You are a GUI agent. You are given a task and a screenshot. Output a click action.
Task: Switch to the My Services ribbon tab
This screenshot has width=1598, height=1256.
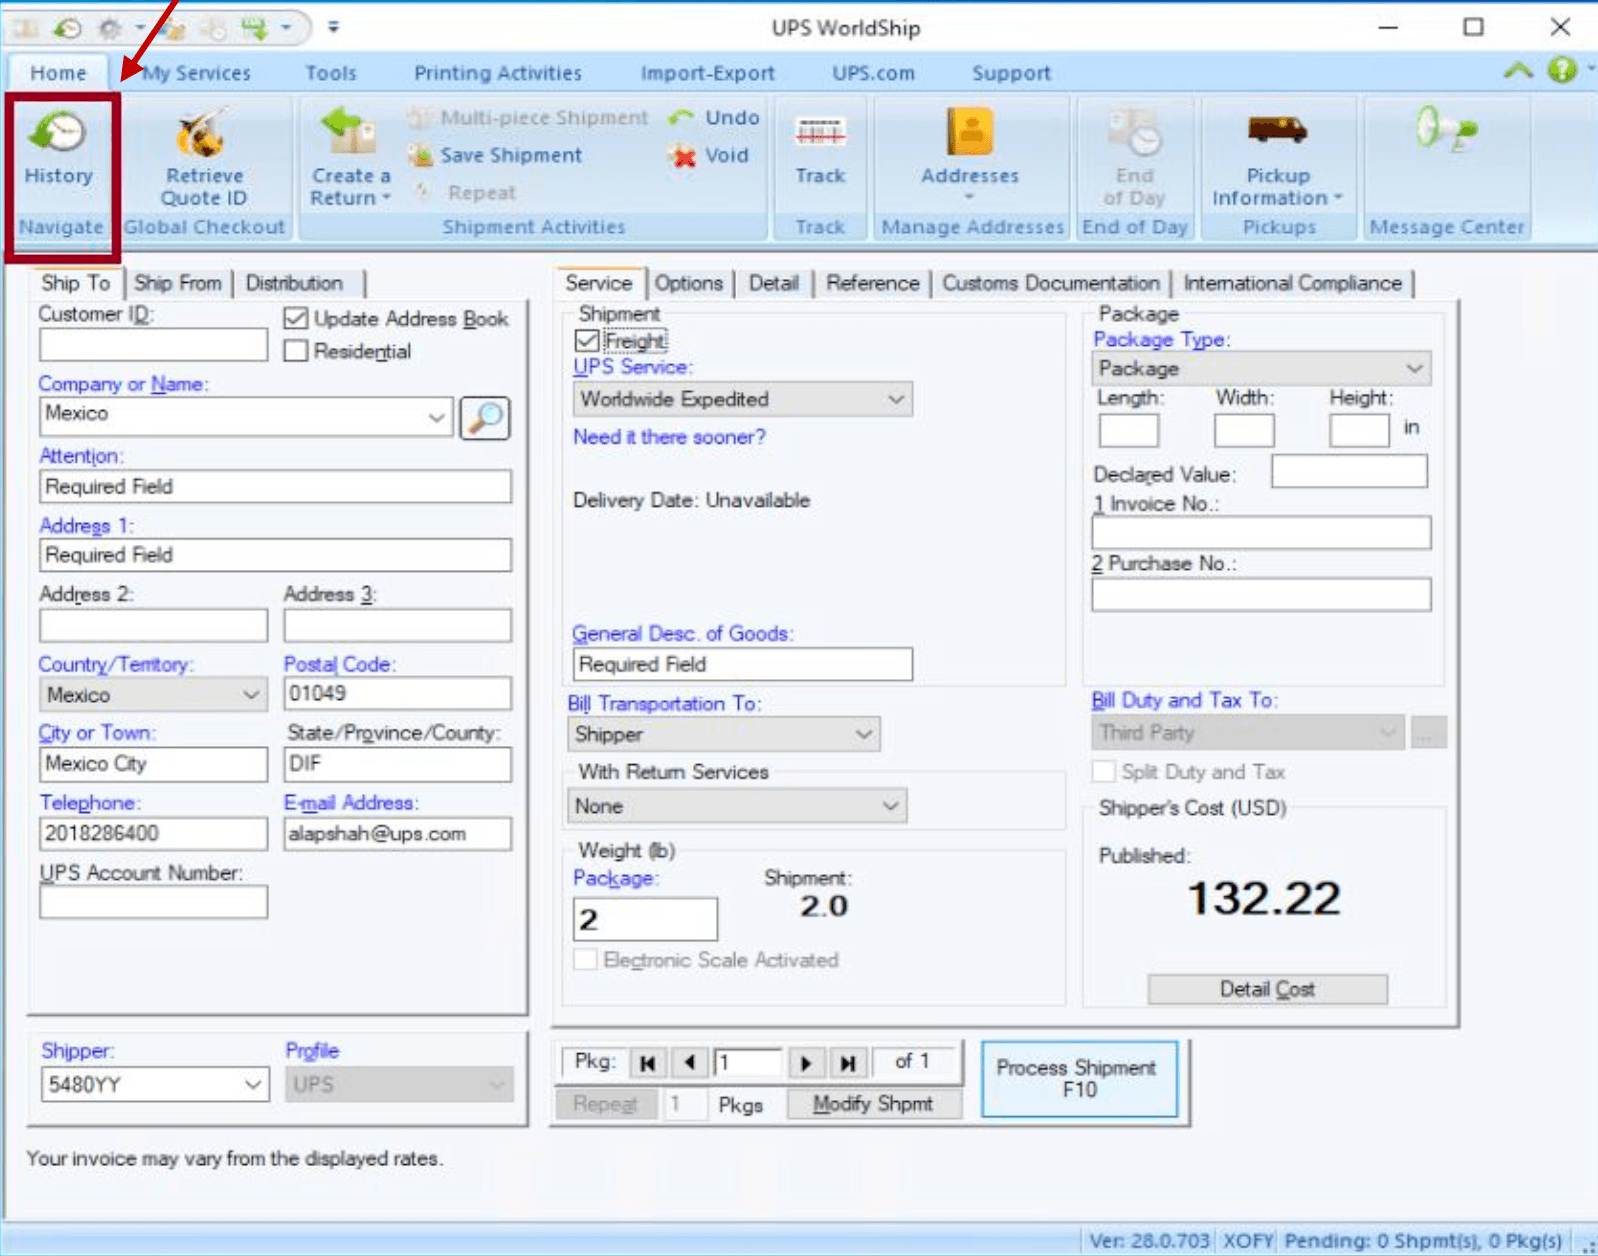click(x=197, y=73)
